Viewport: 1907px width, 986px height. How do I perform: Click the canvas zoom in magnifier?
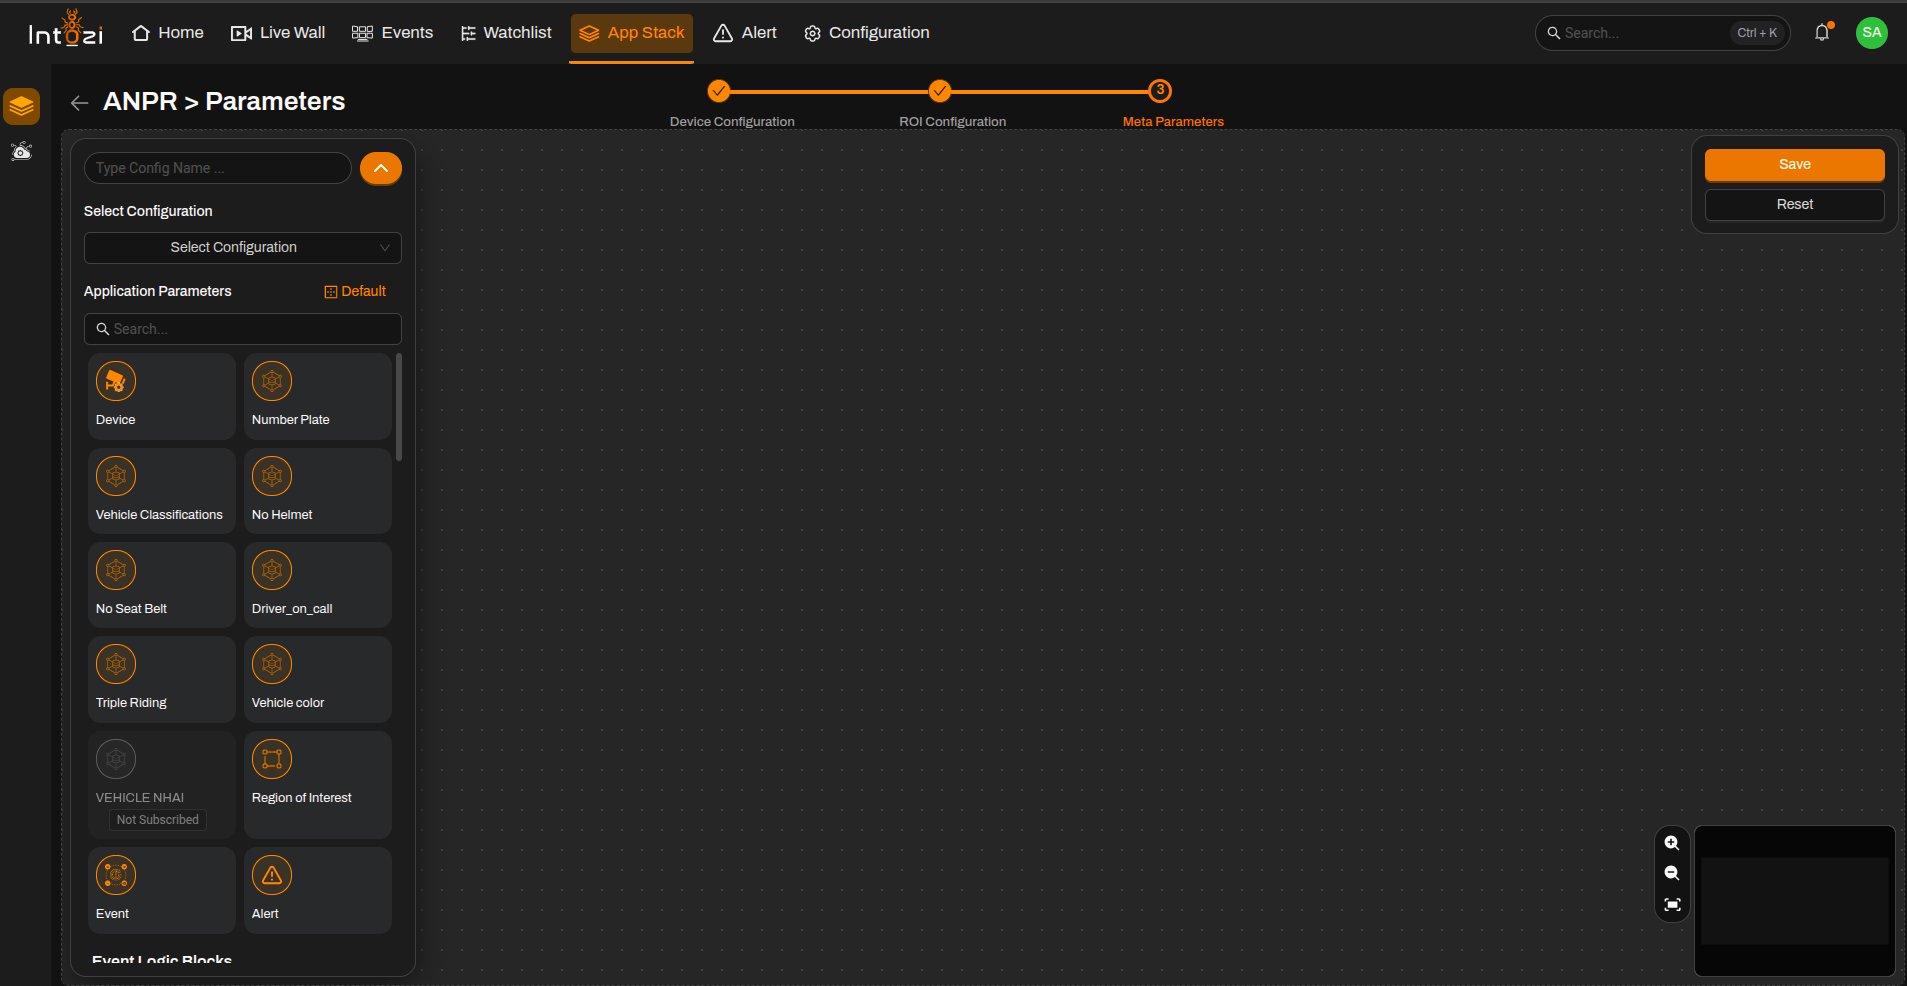(1672, 843)
